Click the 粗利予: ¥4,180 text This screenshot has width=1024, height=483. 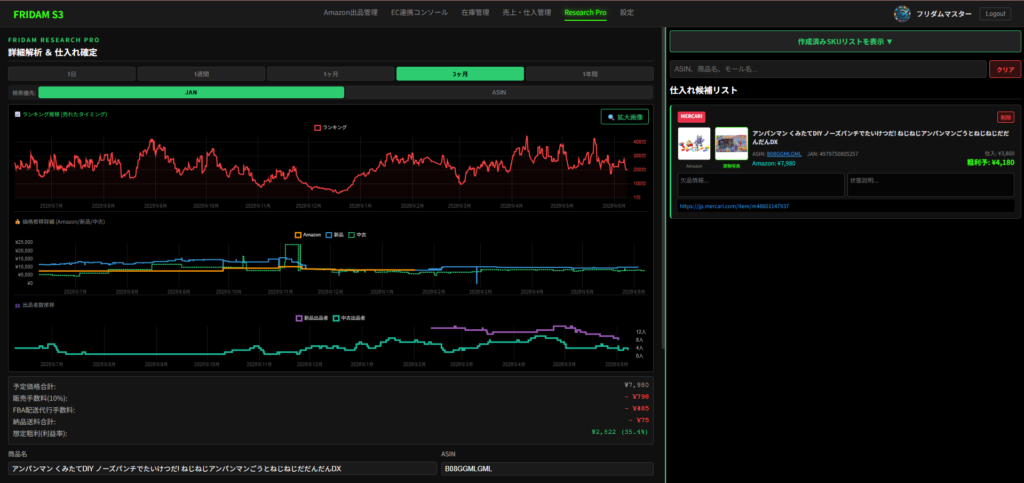click(990, 163)
